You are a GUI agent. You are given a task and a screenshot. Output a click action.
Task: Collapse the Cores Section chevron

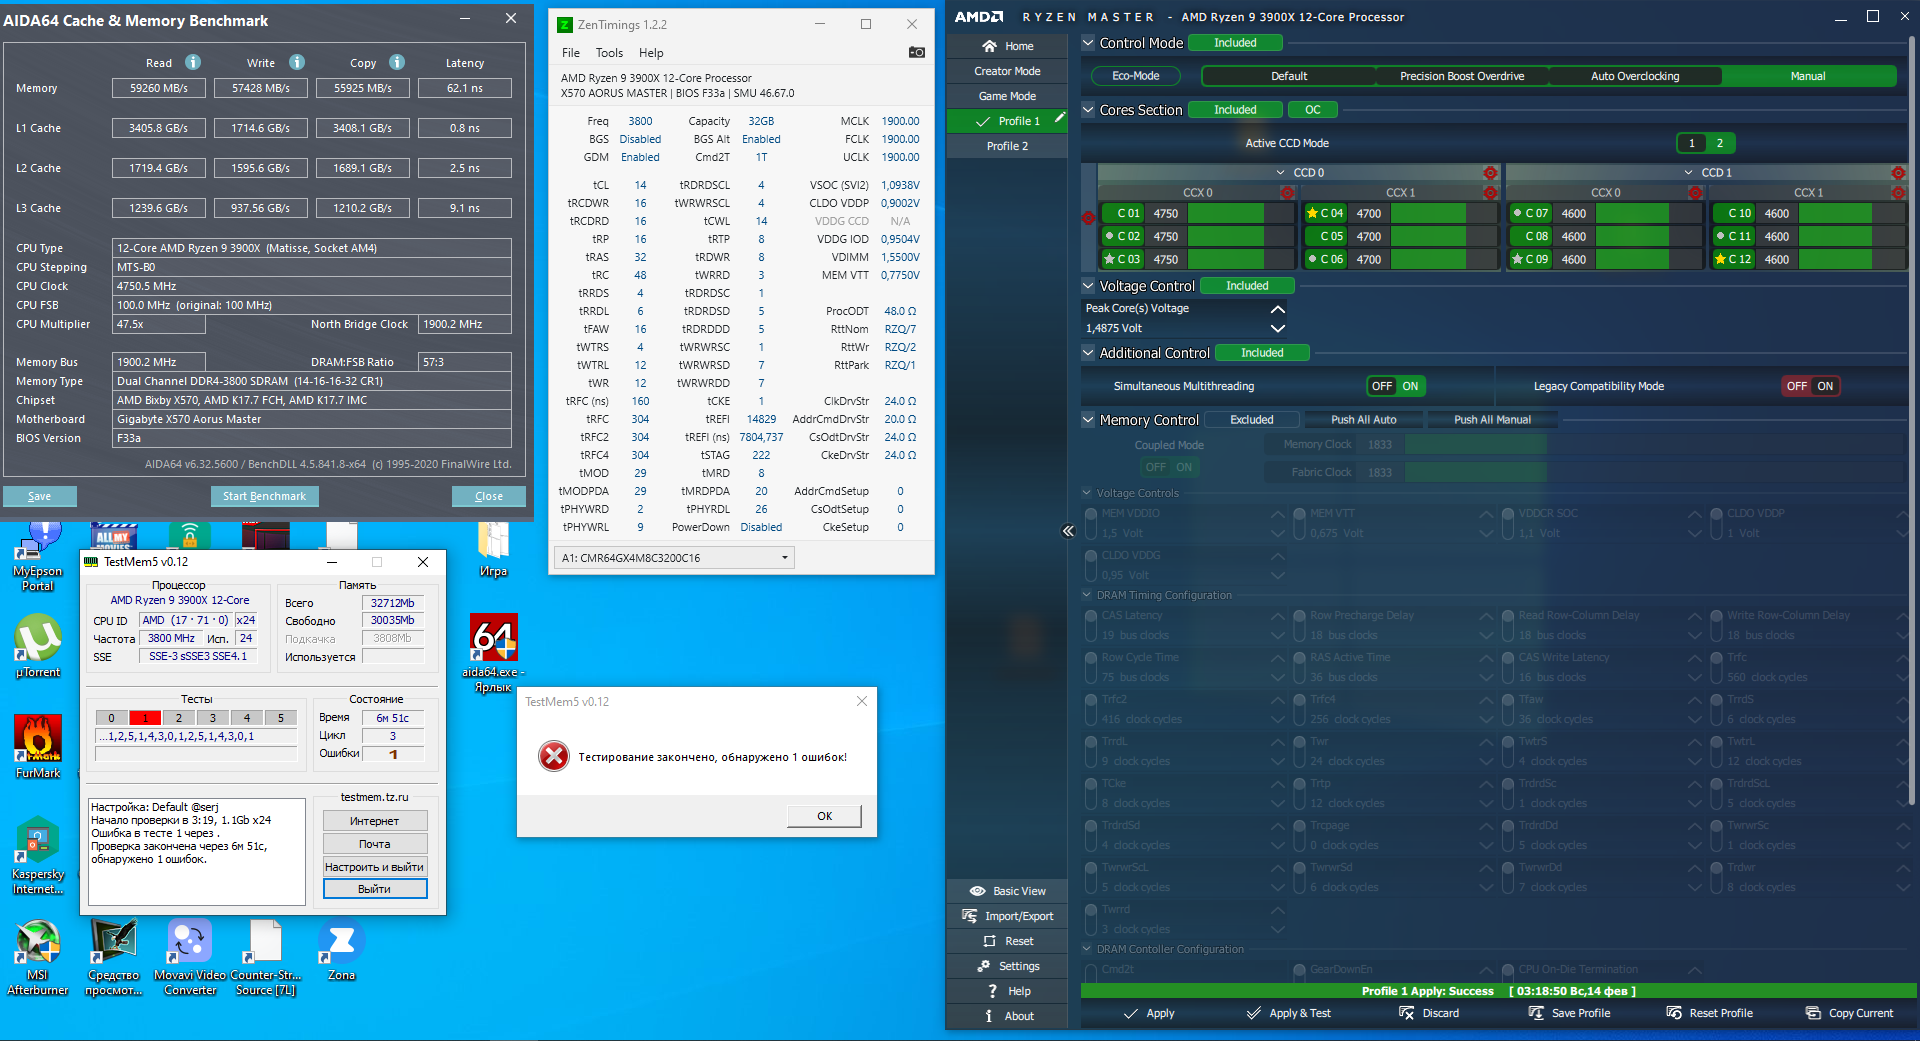[1088, 110]
